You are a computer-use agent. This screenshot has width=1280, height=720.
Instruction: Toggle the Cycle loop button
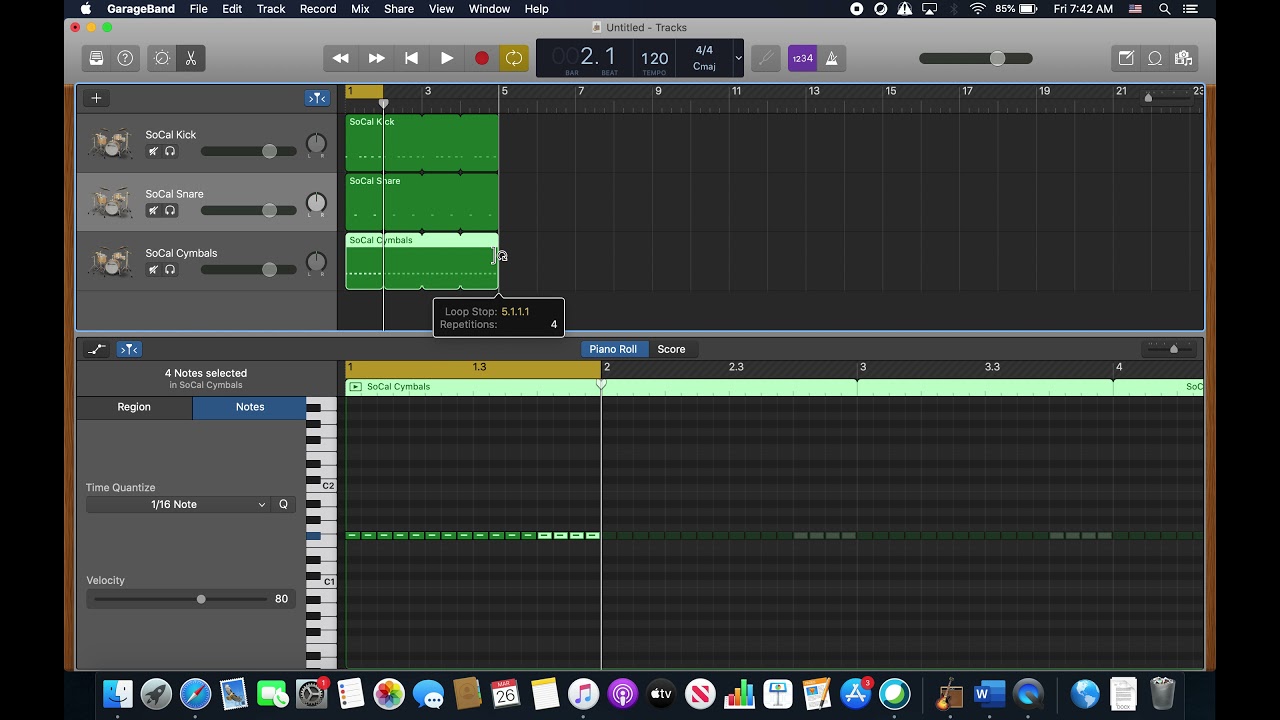tap(514, 58)
